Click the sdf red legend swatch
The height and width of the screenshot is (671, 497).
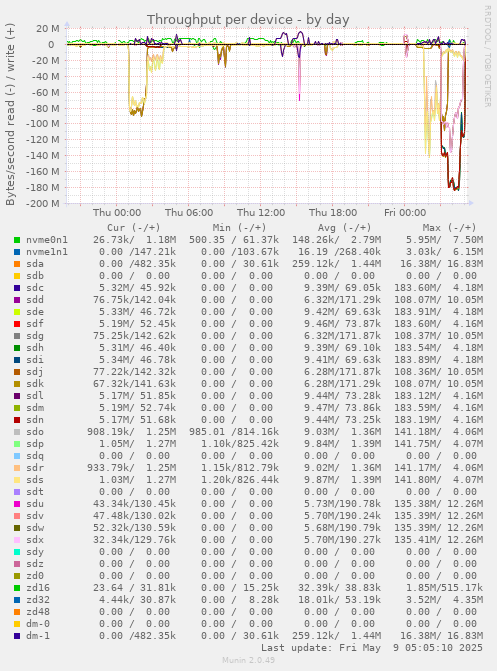pyautogui.click(x=17, y=324)
